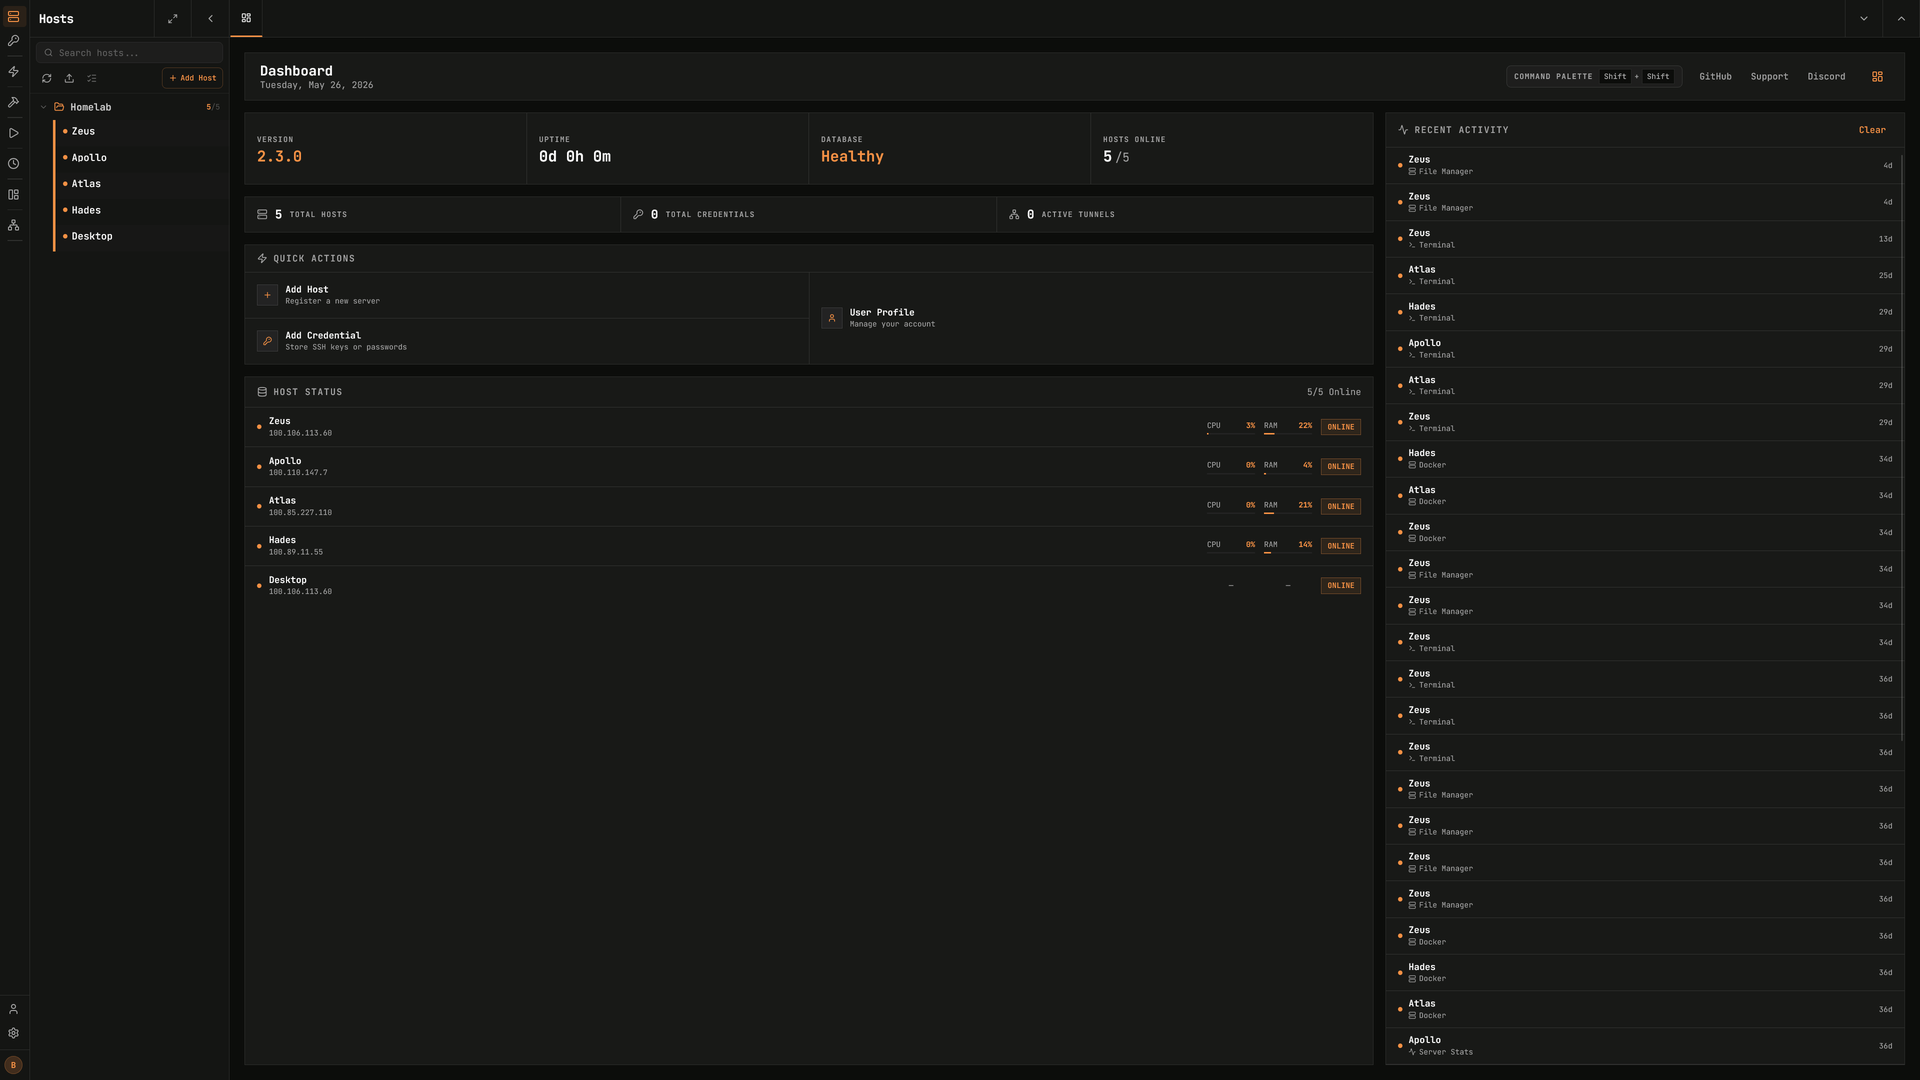Click the Database Healthy status card
The image size is (1920, 1080).
[x=949, y=148]
